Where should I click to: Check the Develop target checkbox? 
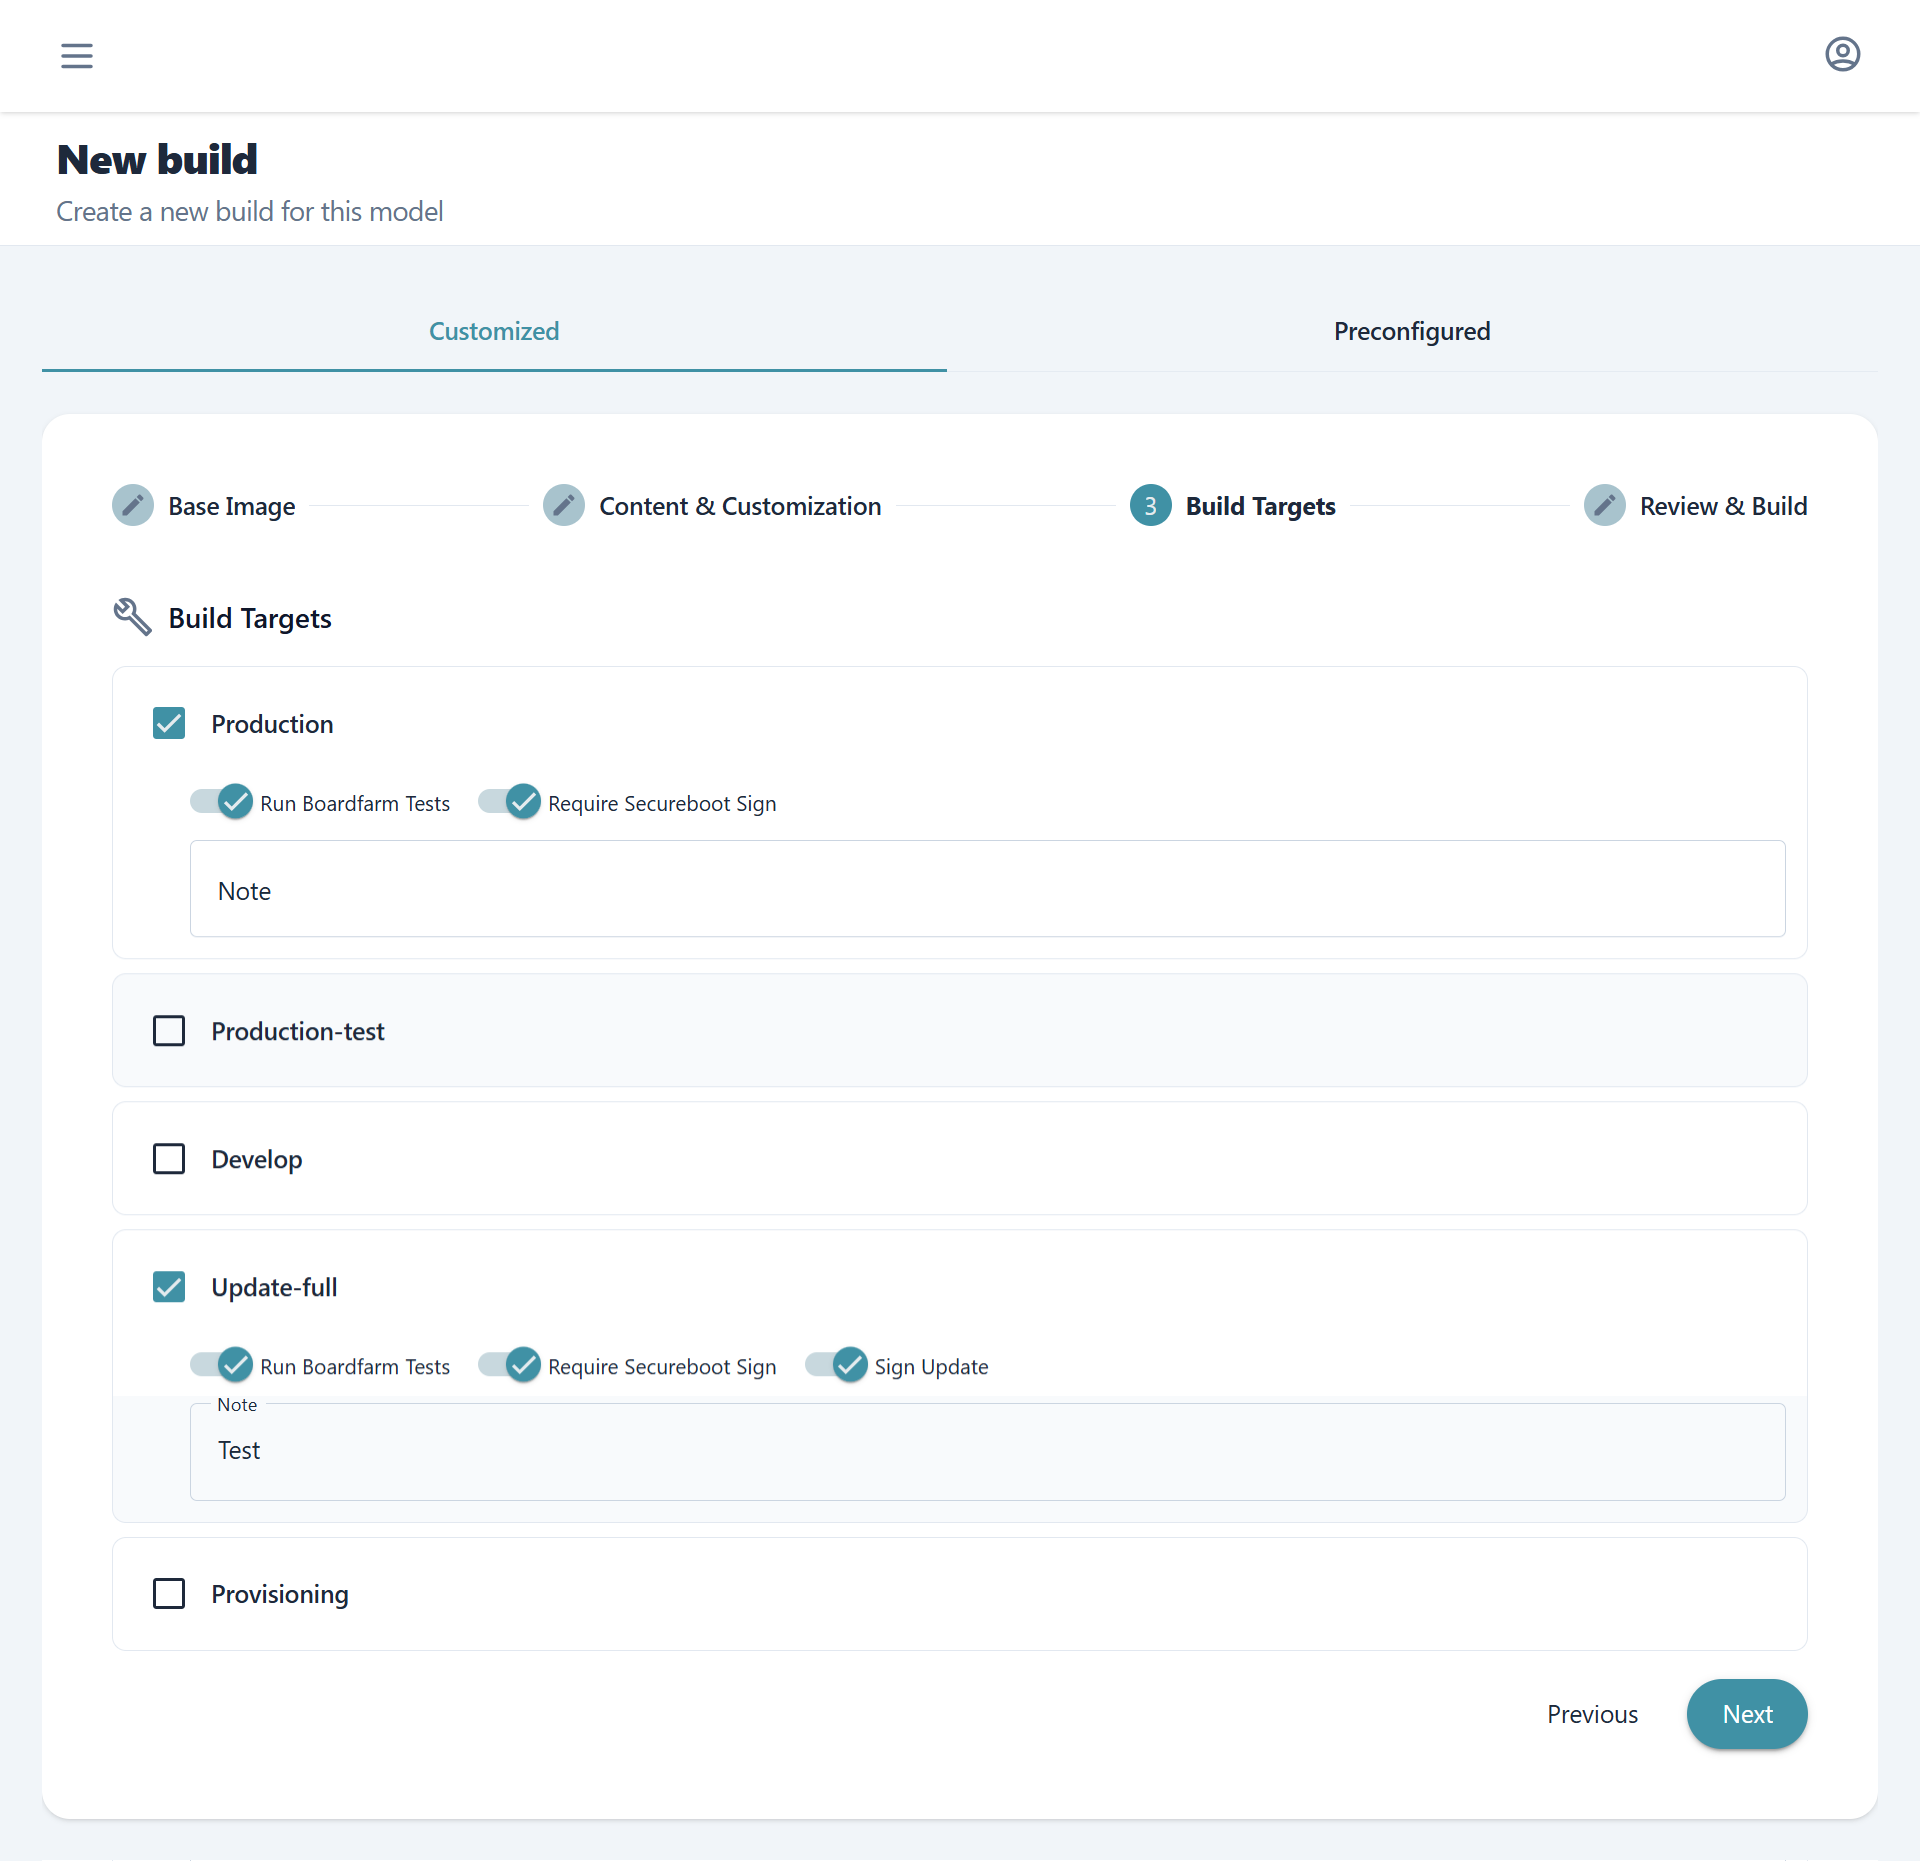169,1158
